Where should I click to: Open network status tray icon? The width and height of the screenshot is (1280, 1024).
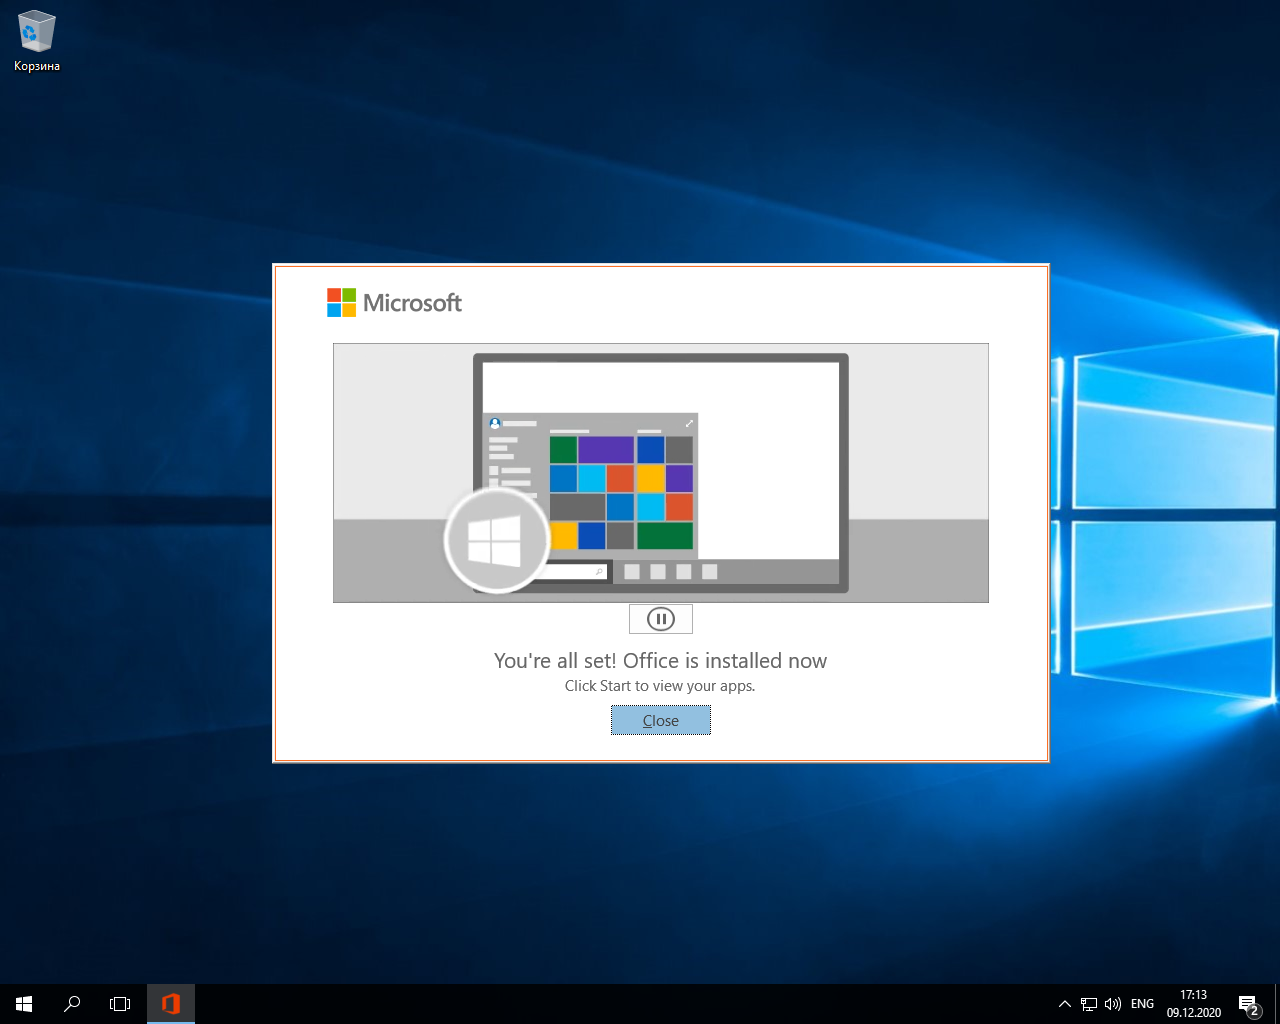point(1089,1004)
